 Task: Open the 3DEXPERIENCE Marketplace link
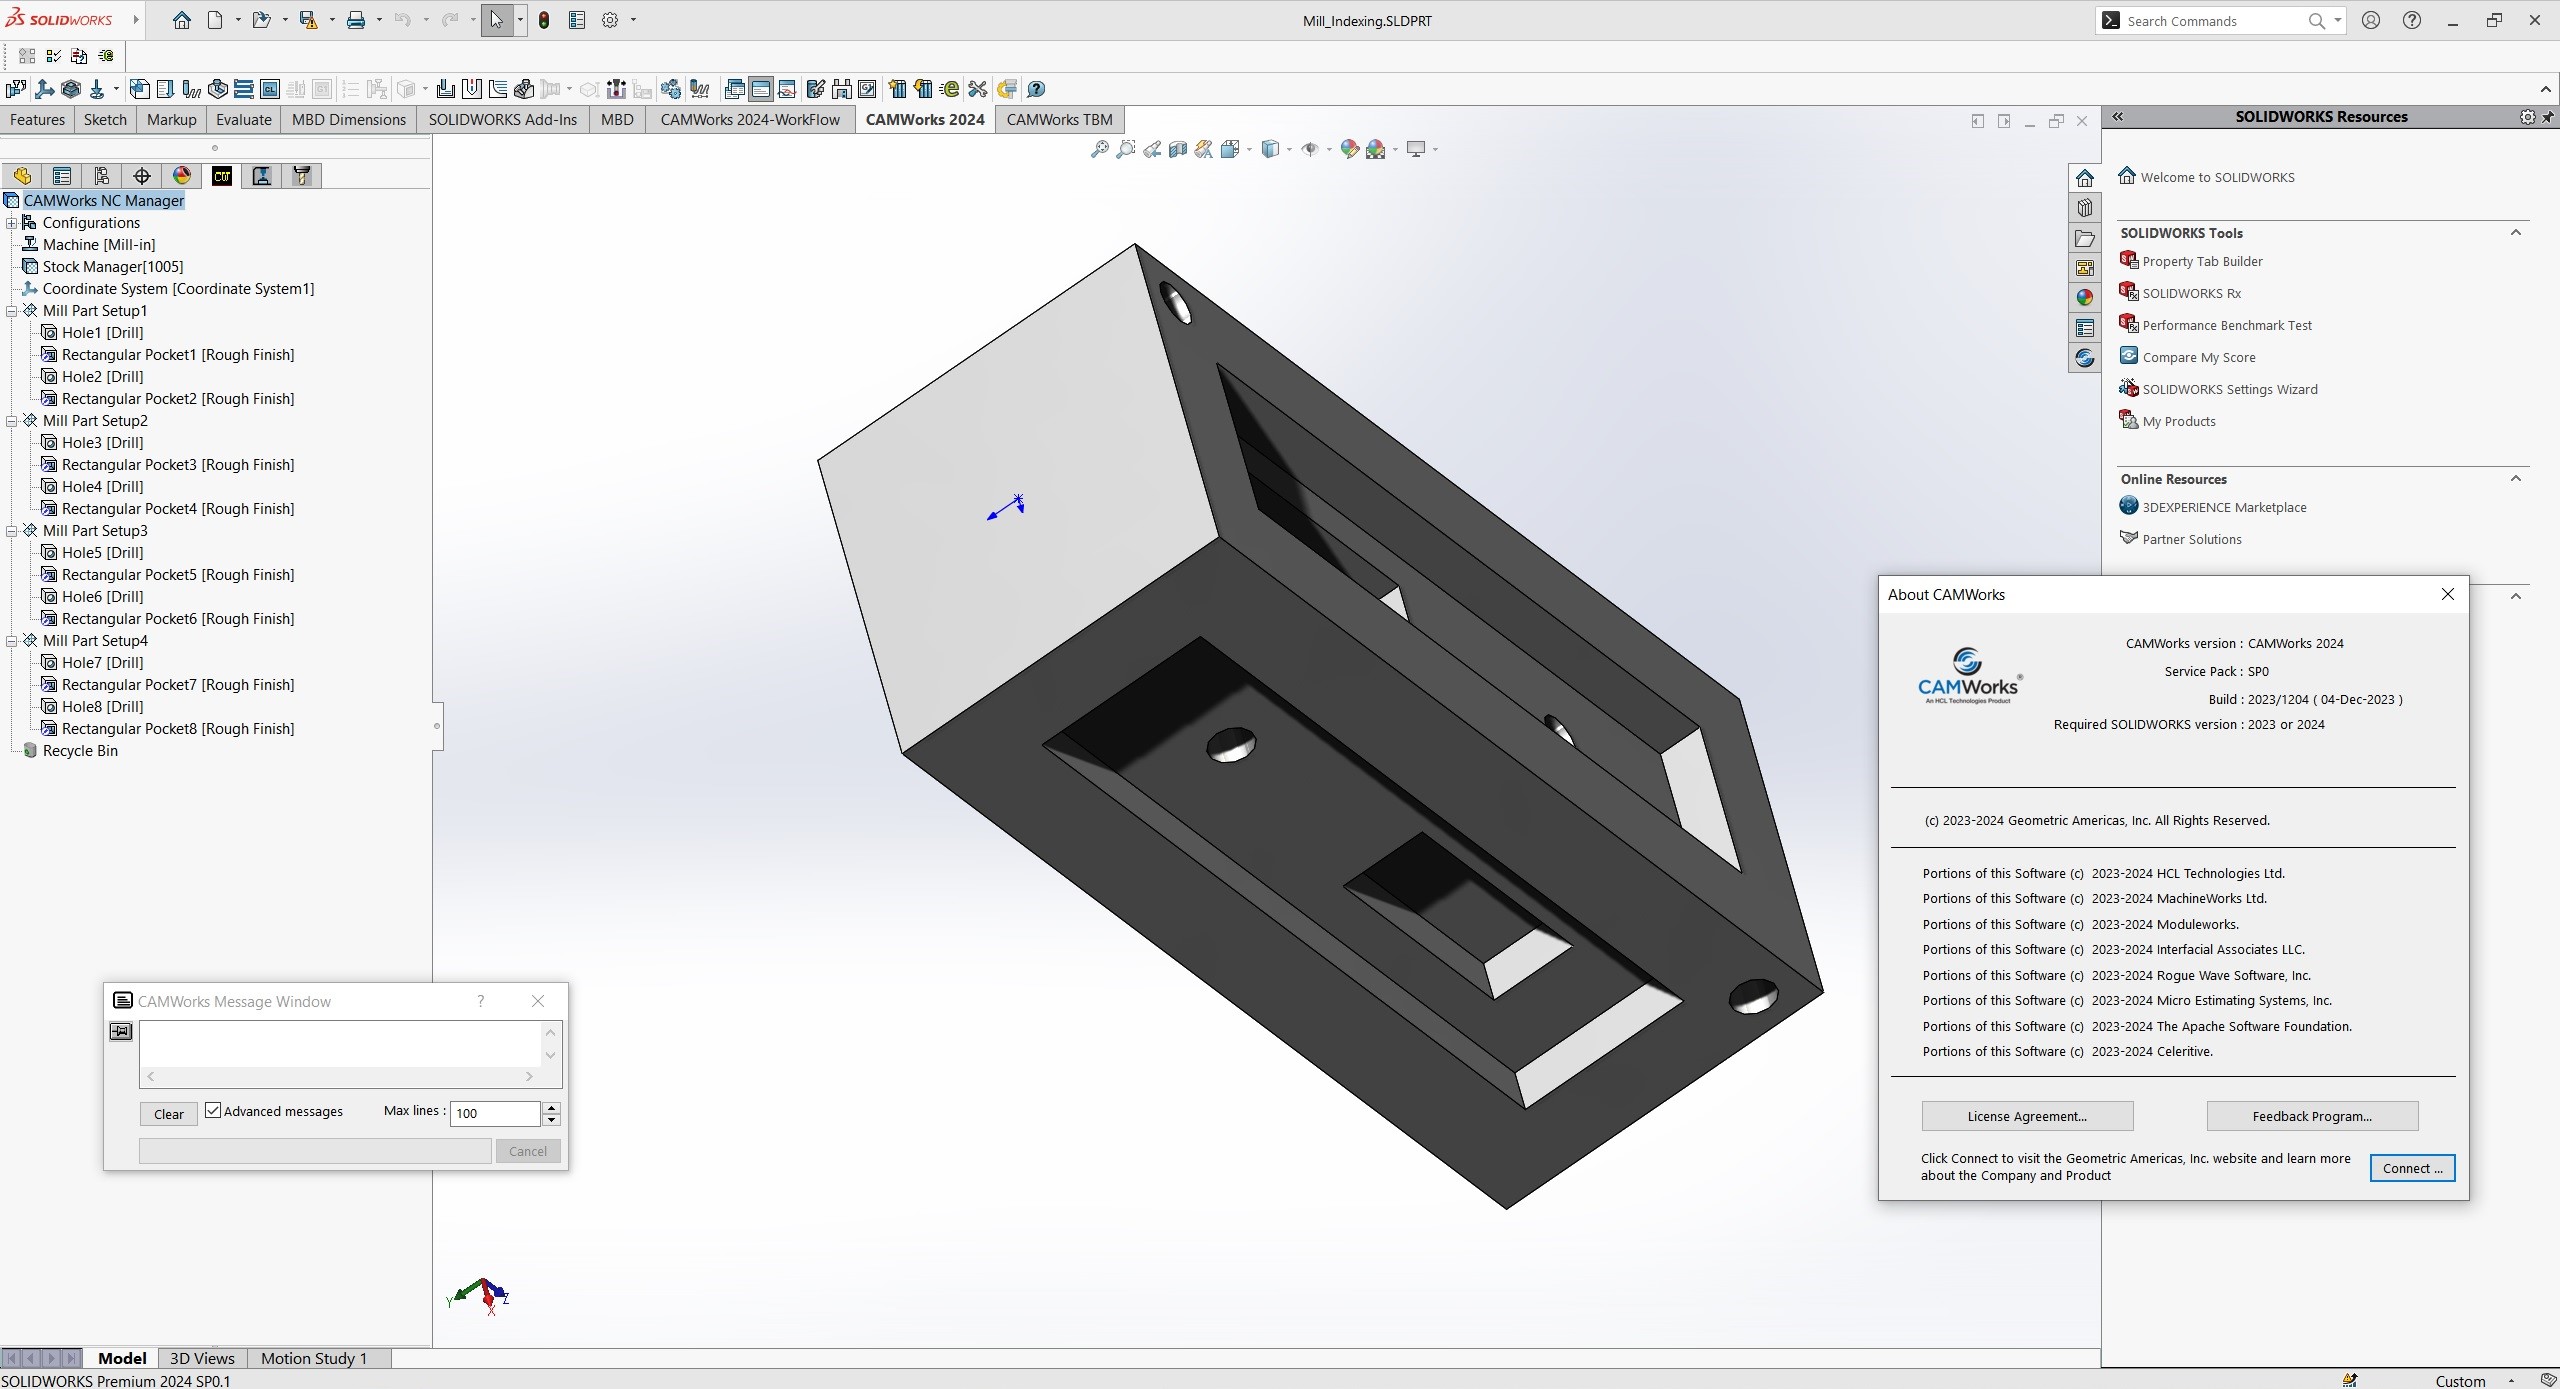[x=2224, y=507]
